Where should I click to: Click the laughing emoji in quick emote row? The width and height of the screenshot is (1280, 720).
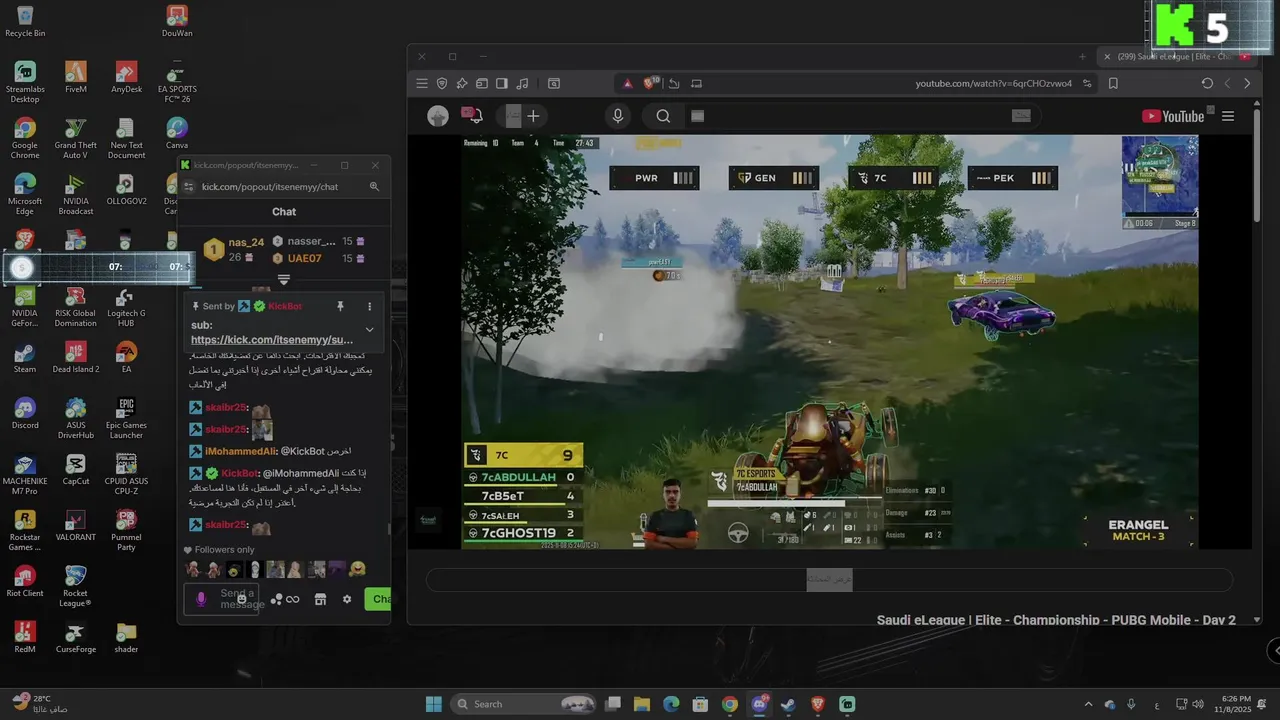357,569
